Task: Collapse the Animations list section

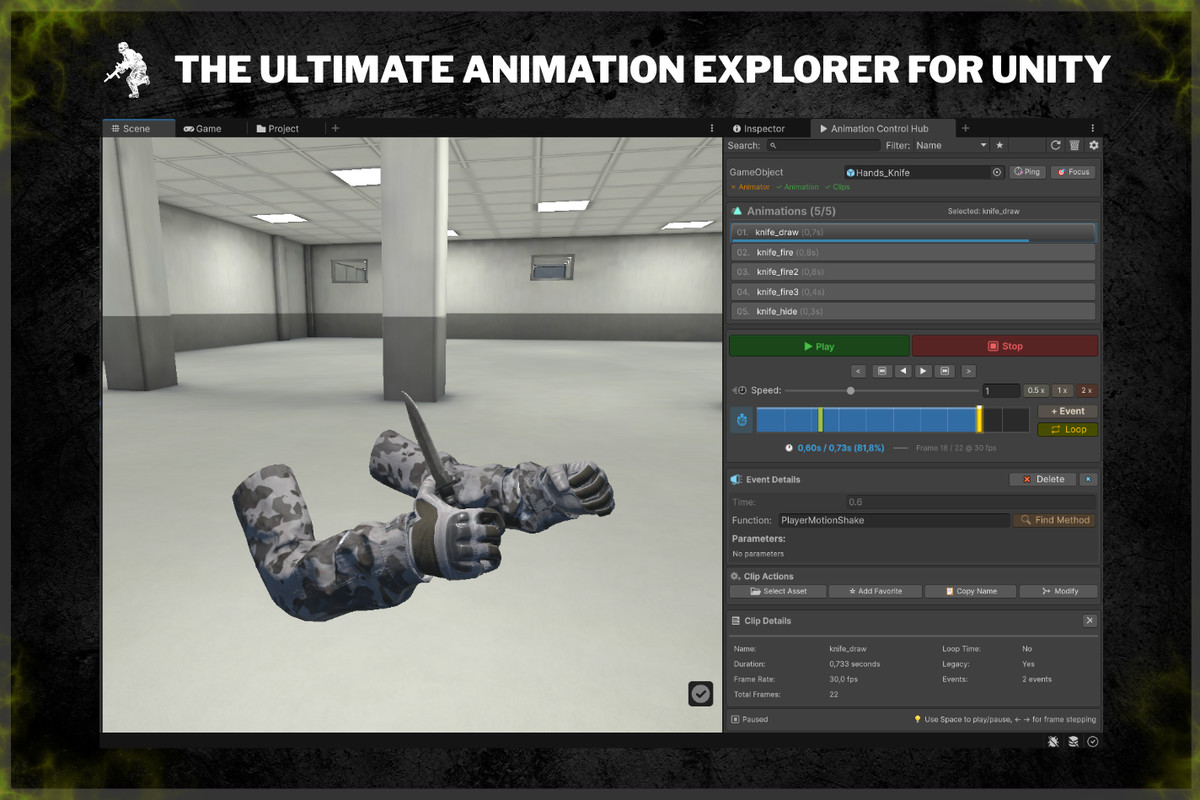Action: pyautogui.click(x=737, y=211)
